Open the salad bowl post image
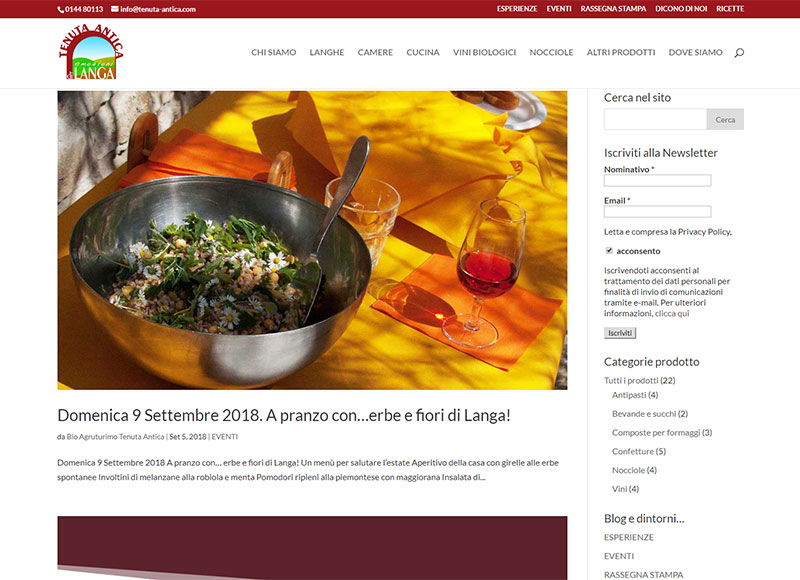The height and width of the screenshot is (580, 800). click(312, 240)
